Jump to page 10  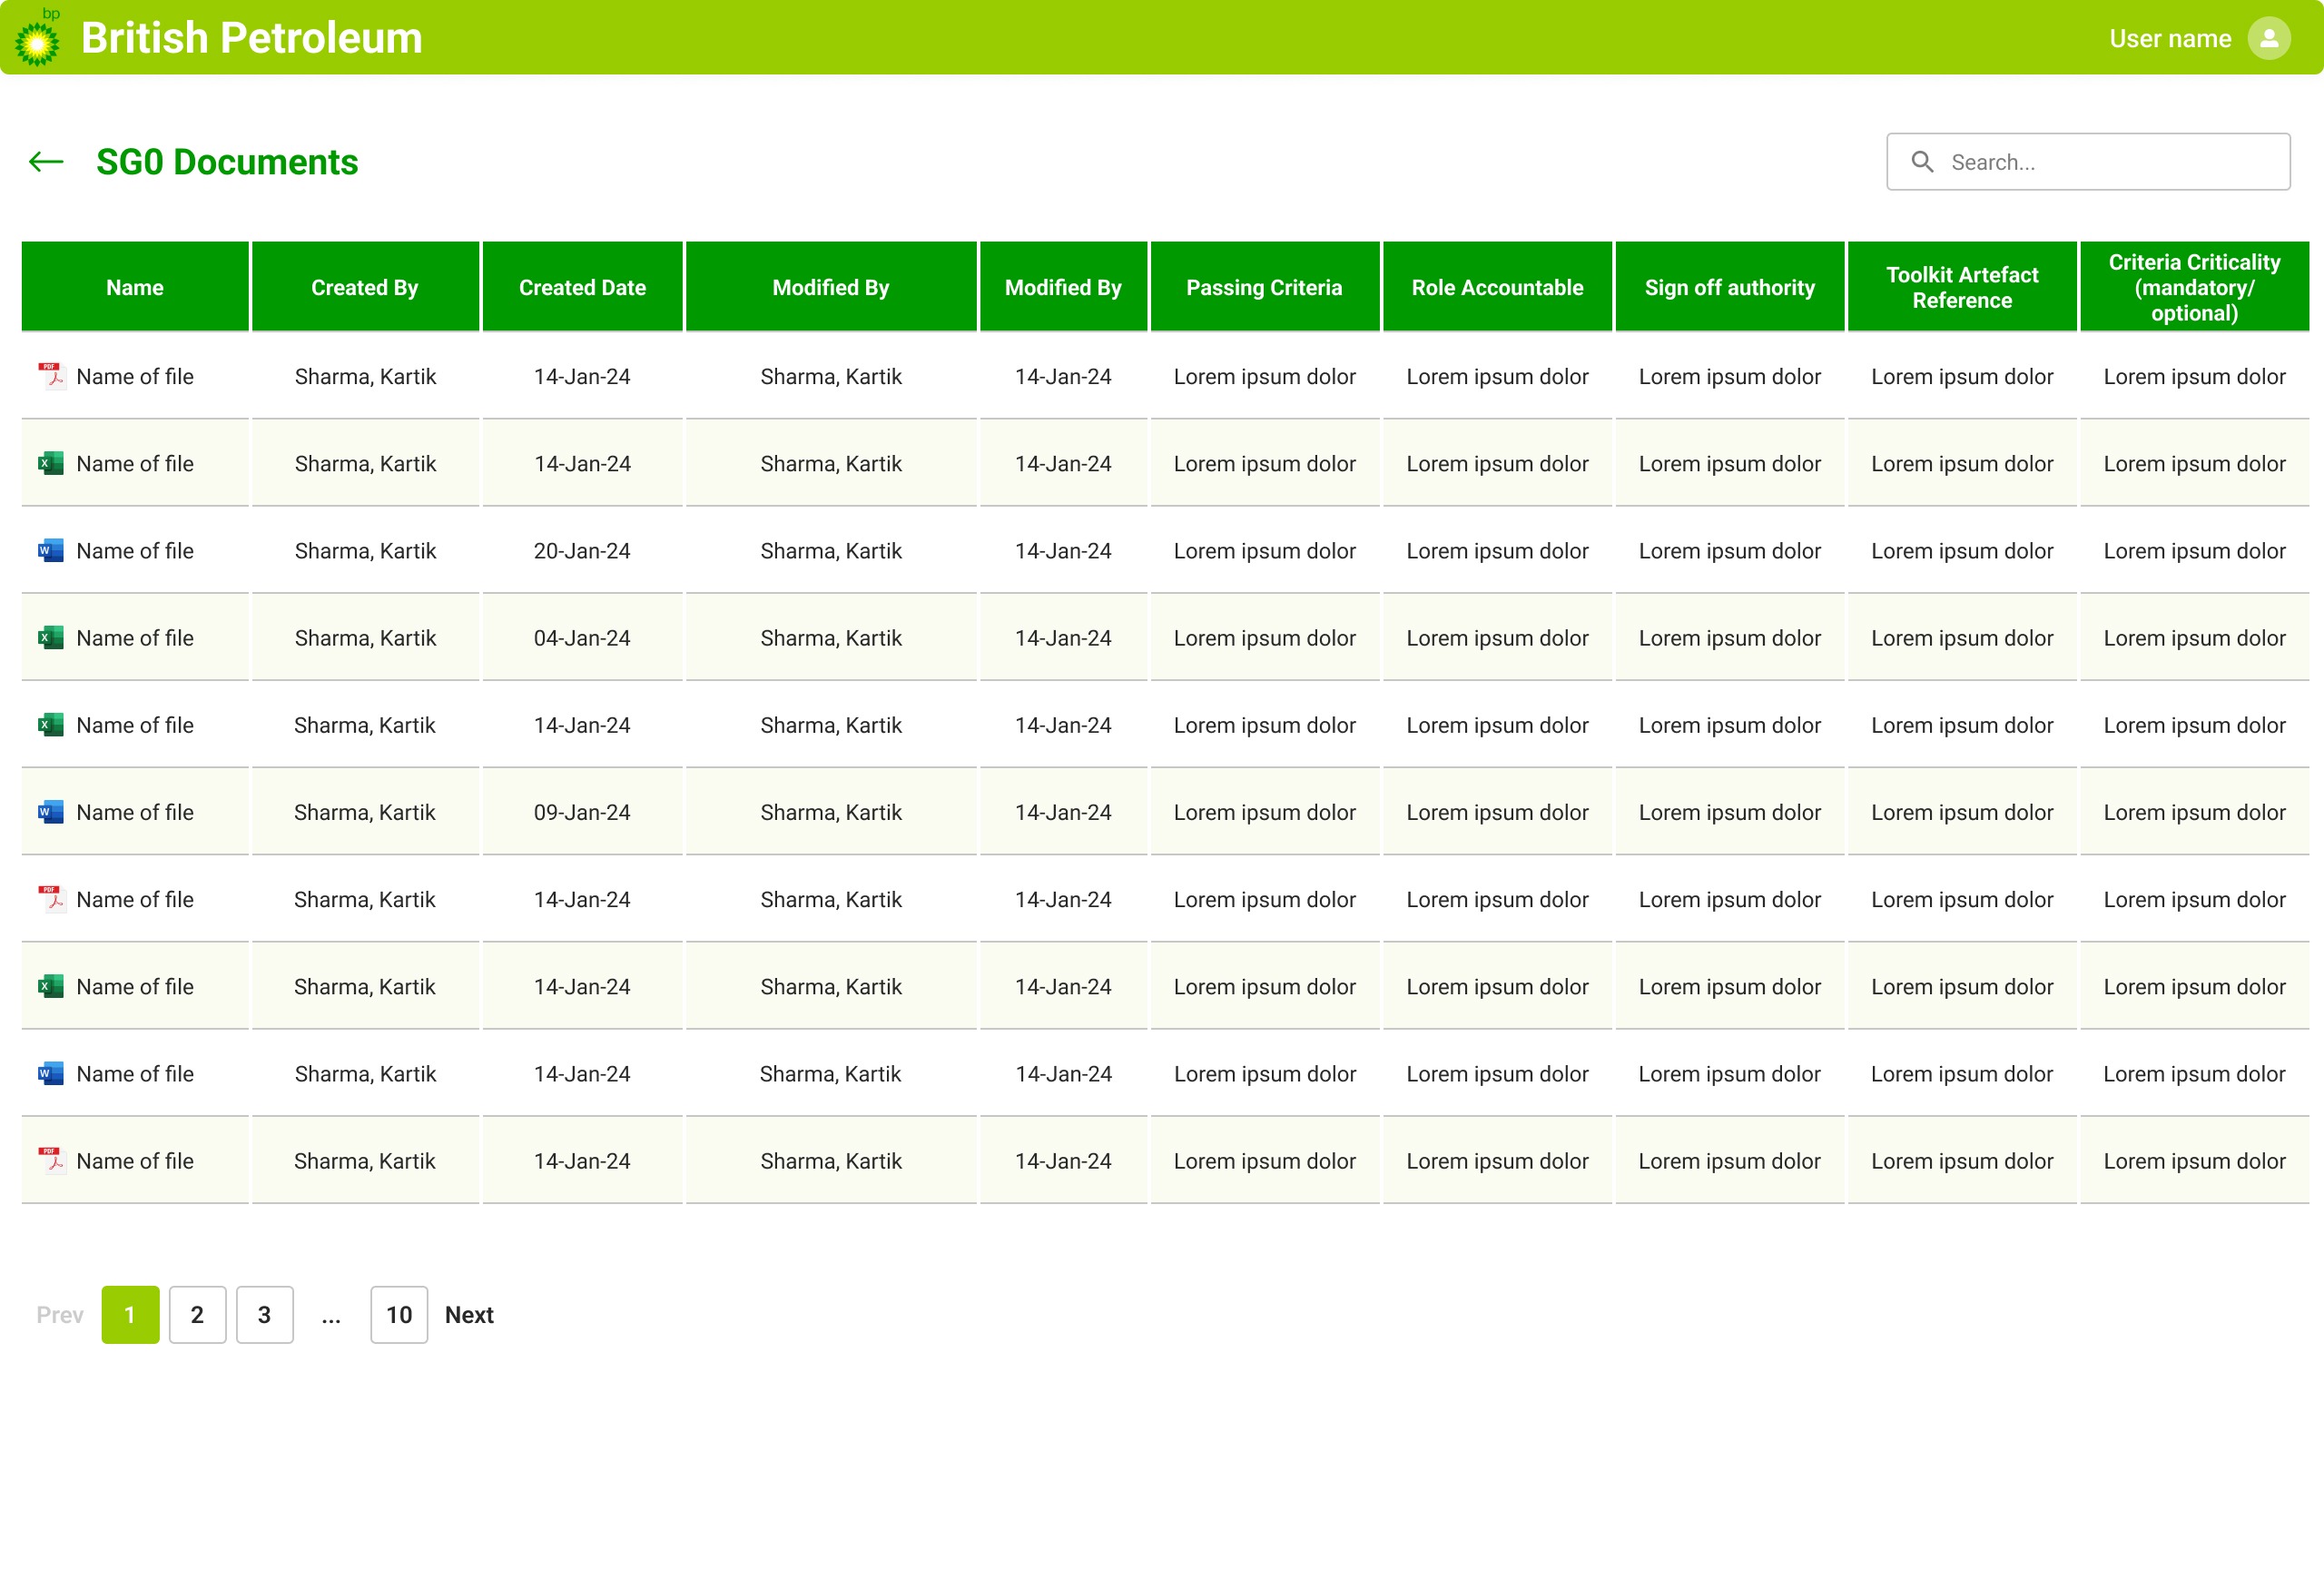pos(399,1314)
